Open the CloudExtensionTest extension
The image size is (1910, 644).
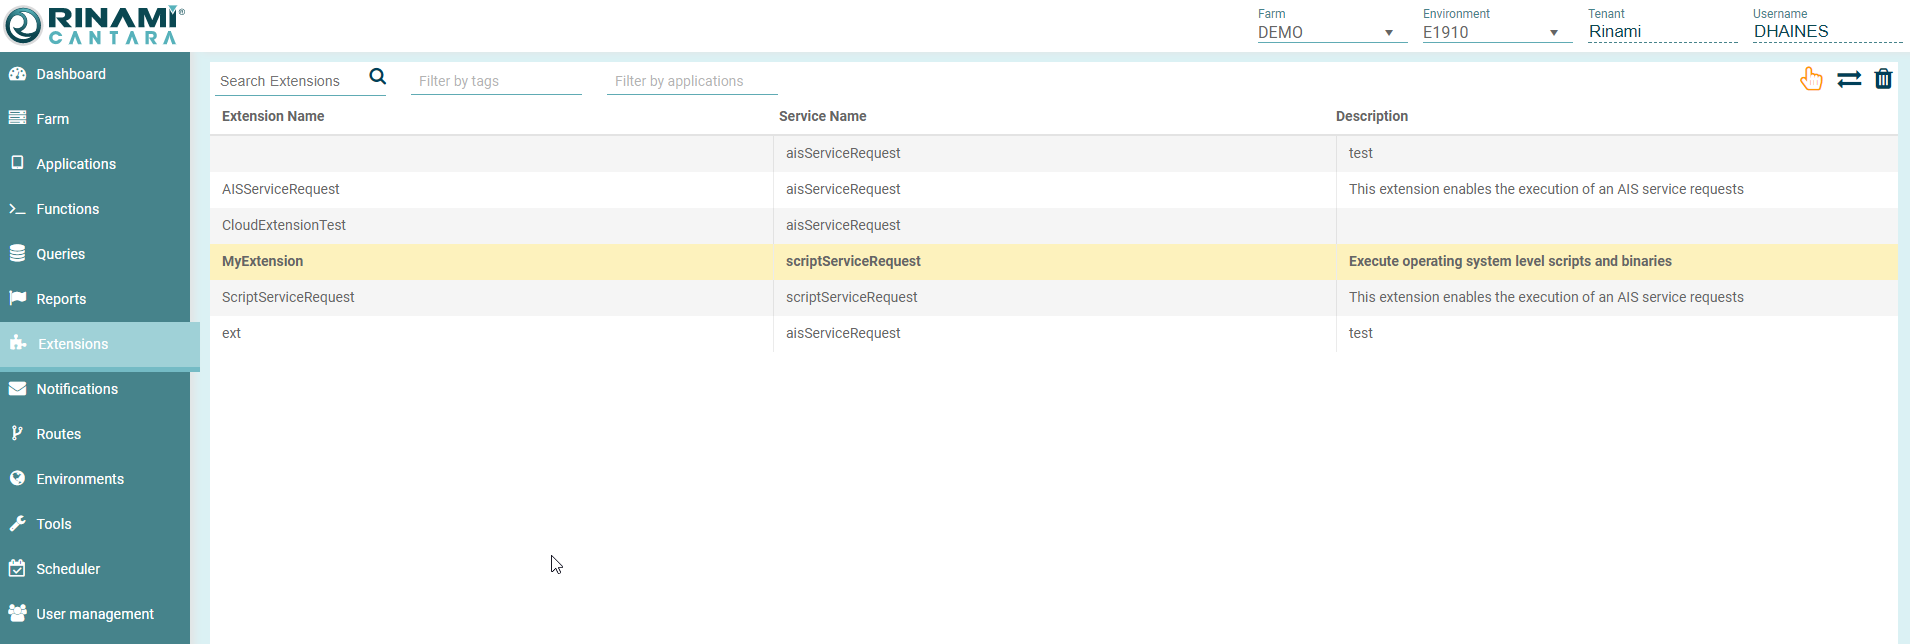tap(284, 225)
